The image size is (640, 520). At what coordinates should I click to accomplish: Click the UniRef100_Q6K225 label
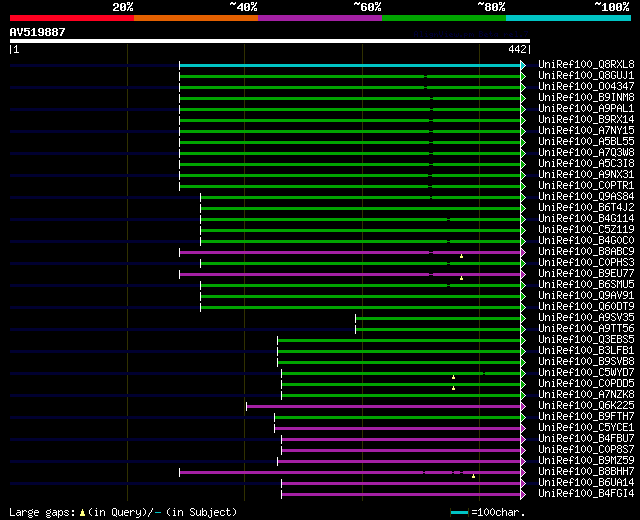coord(586,406)
